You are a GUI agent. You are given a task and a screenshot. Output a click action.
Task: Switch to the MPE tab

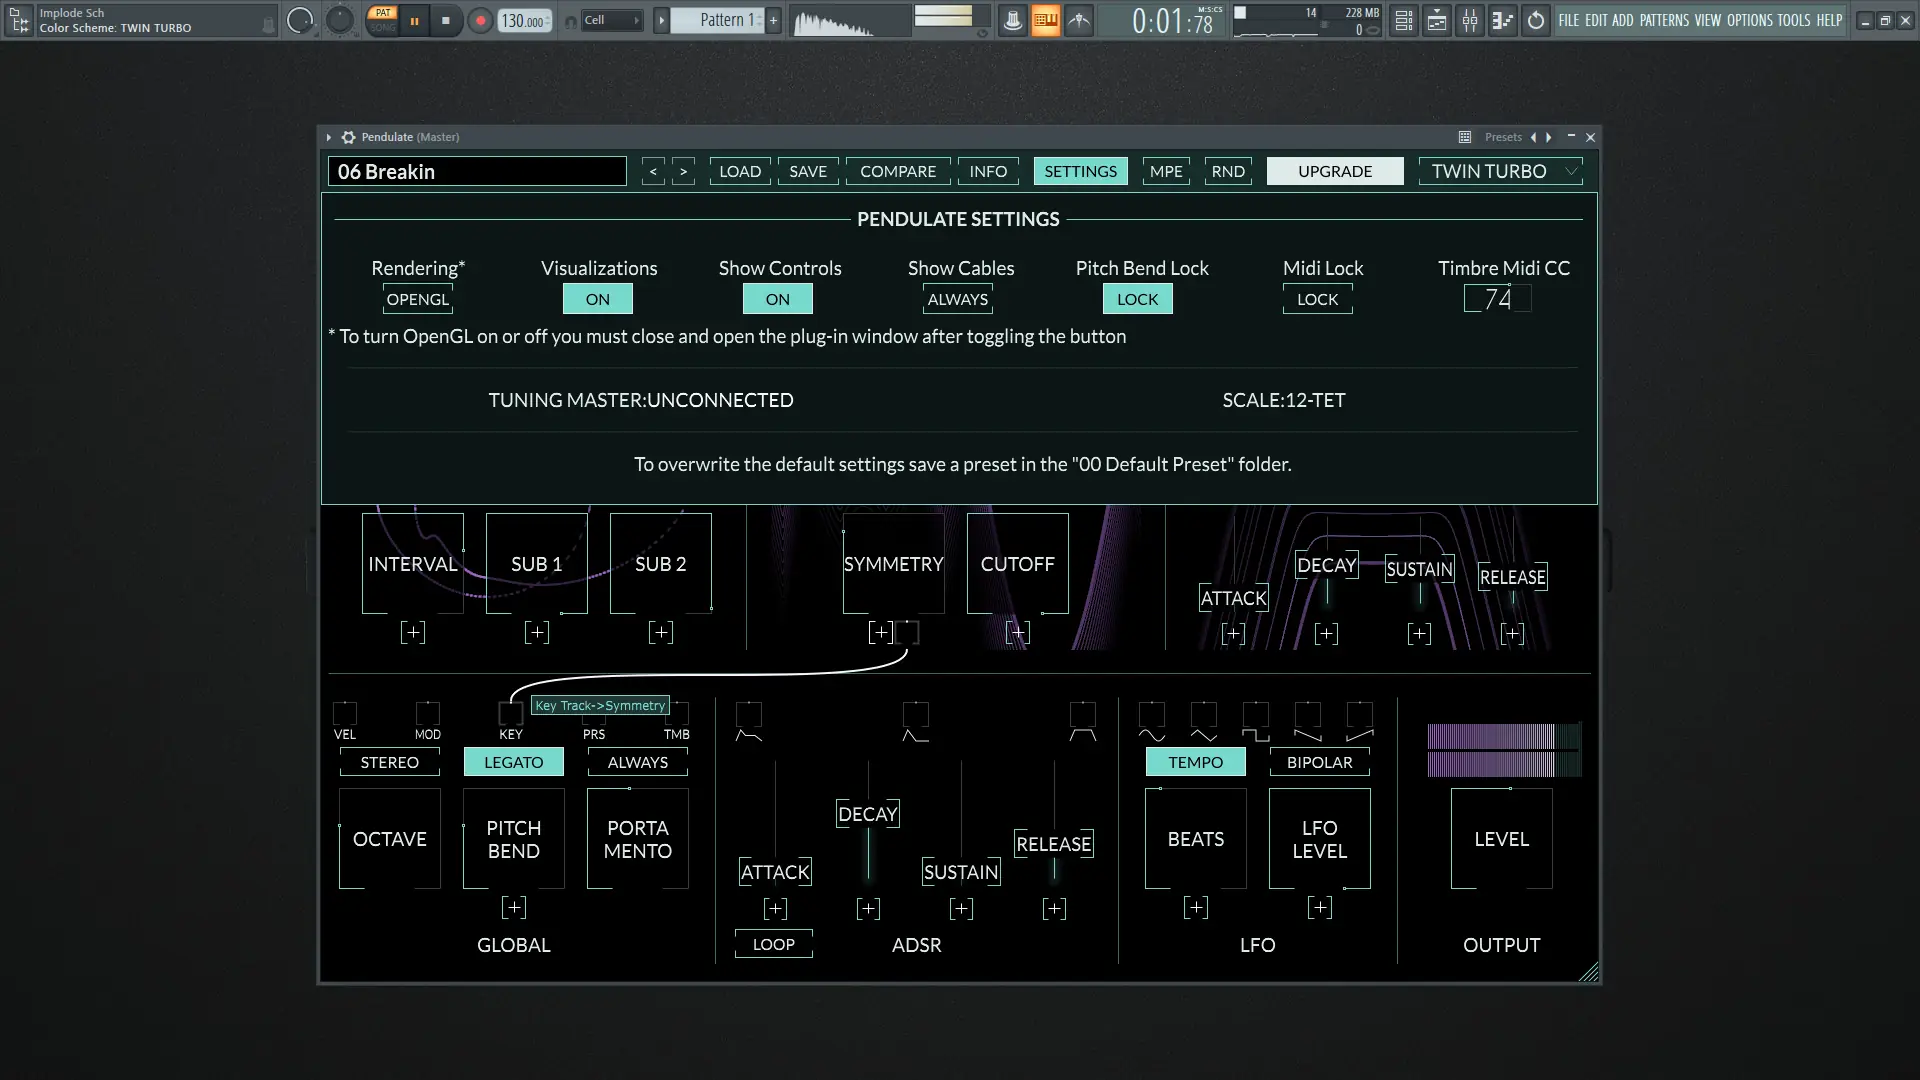point(1165,171)
